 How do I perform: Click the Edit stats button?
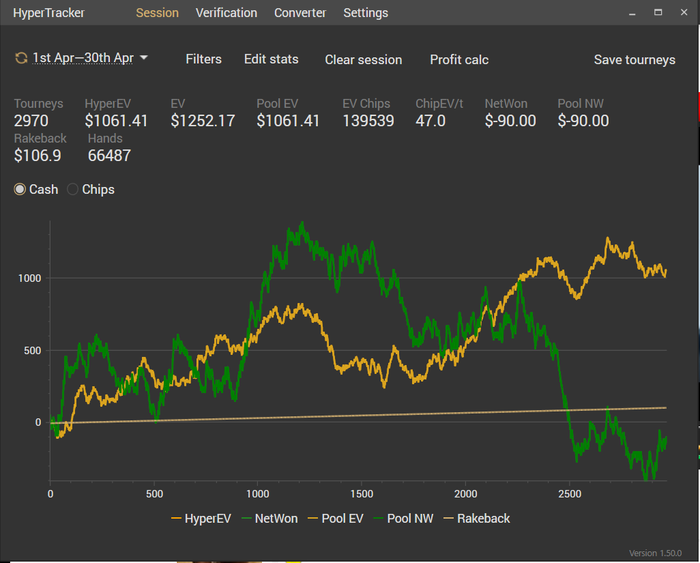pos(271,59)
